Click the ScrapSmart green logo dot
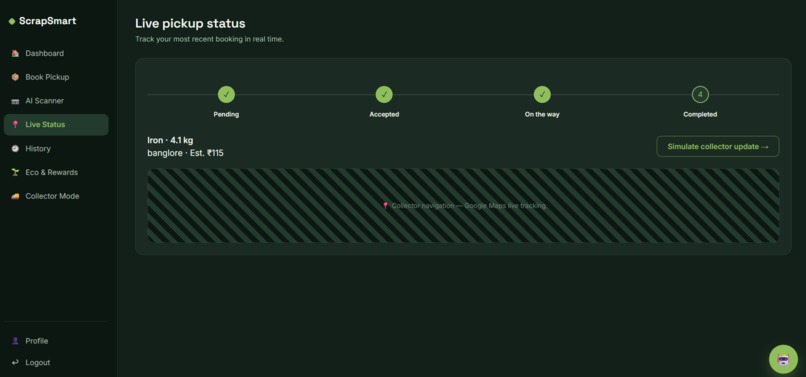 pos(12,21)
